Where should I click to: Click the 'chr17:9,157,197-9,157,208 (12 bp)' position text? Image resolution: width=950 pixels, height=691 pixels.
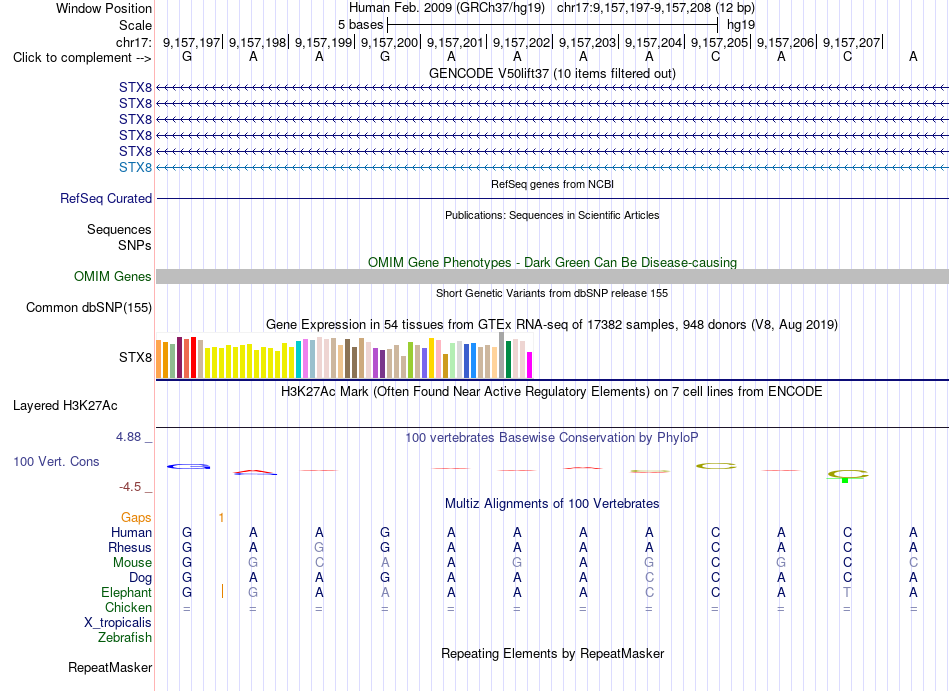click(x=656, y=8)
